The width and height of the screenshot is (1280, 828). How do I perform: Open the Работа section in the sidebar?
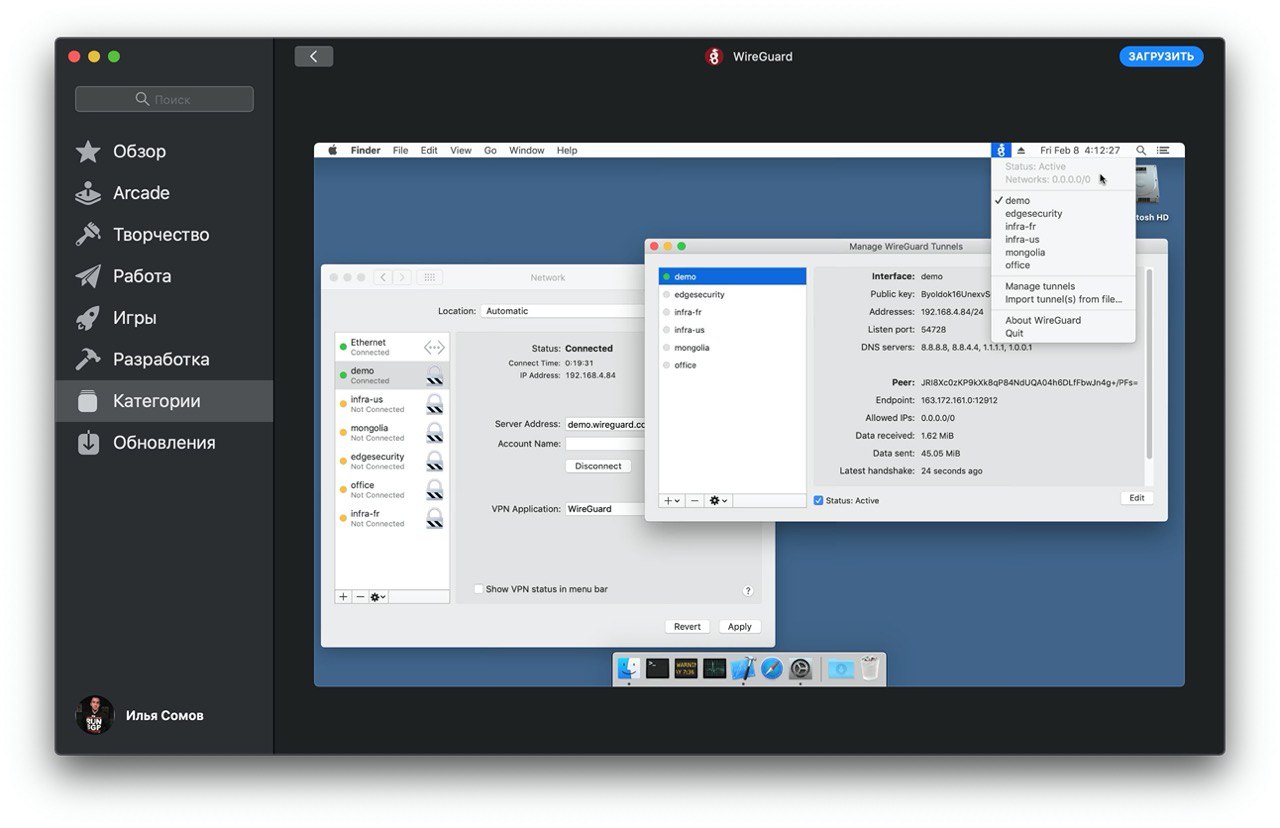pyautogui.click(x=164, y=276)
